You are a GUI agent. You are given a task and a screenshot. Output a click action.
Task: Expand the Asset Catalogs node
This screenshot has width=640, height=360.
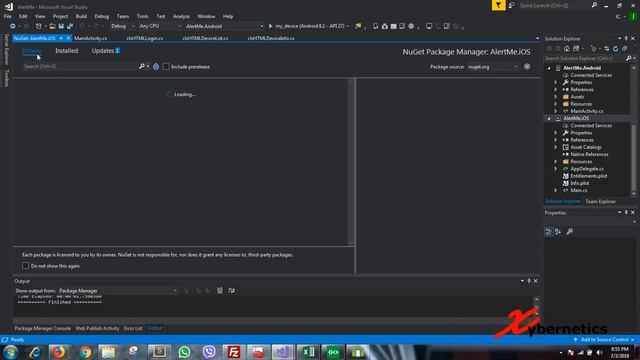point(556,147)
